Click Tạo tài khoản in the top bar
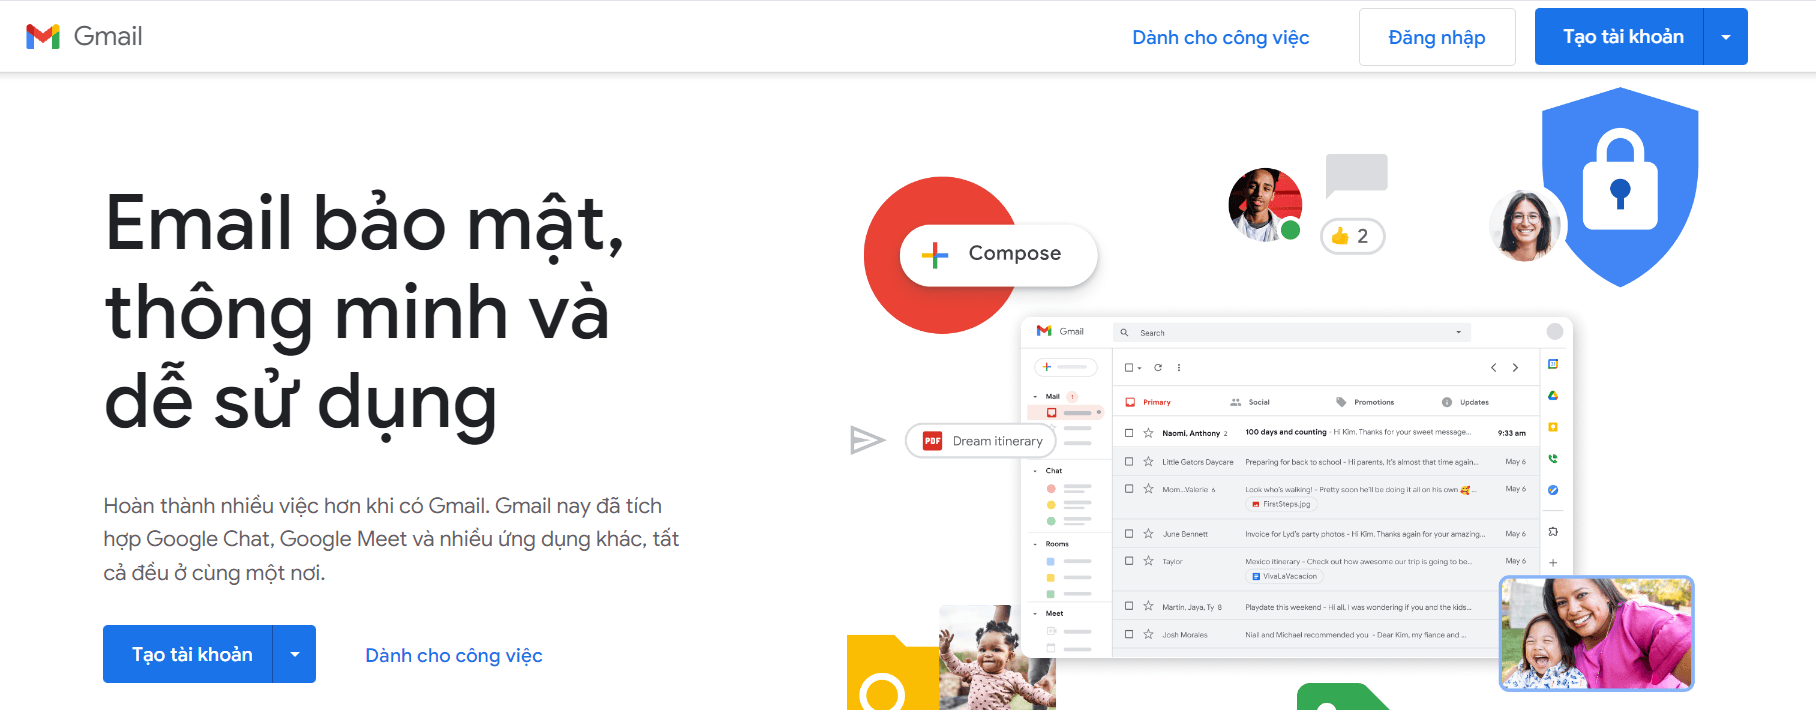This screenshot has height=710, width=1816. (x=1620, y=37)
